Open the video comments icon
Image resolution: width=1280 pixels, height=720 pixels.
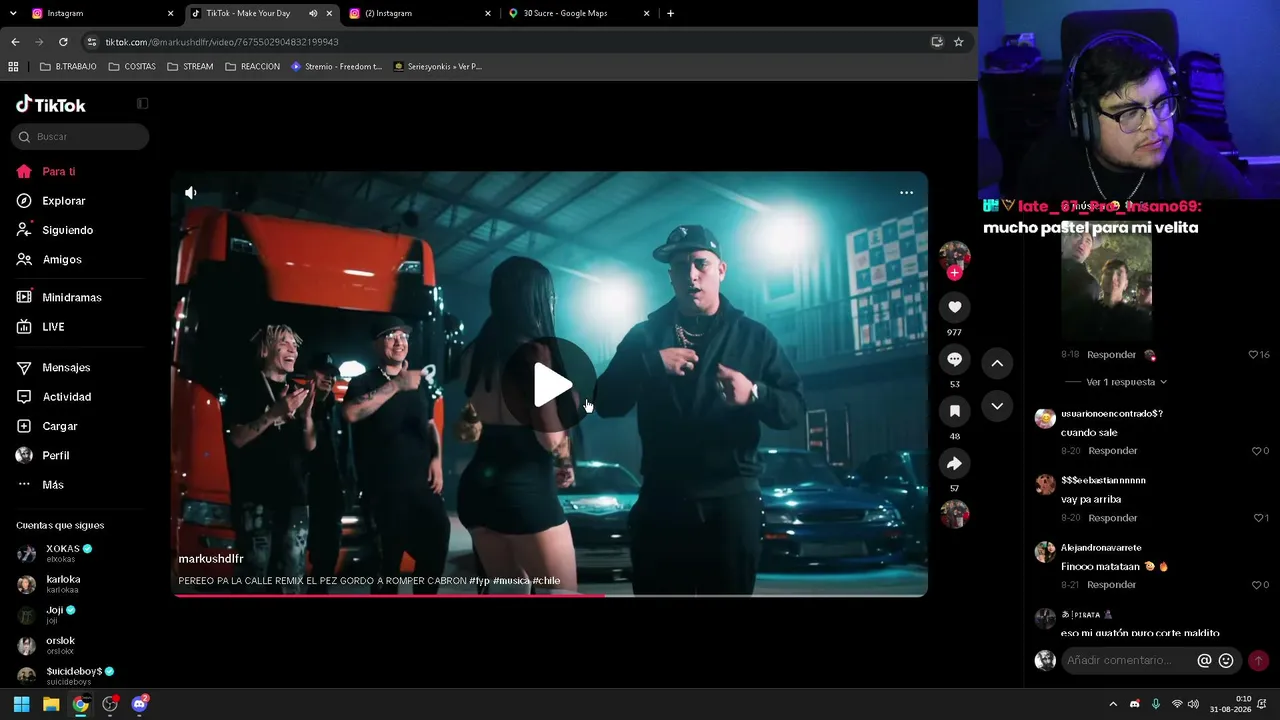click(x=954, y=359)
